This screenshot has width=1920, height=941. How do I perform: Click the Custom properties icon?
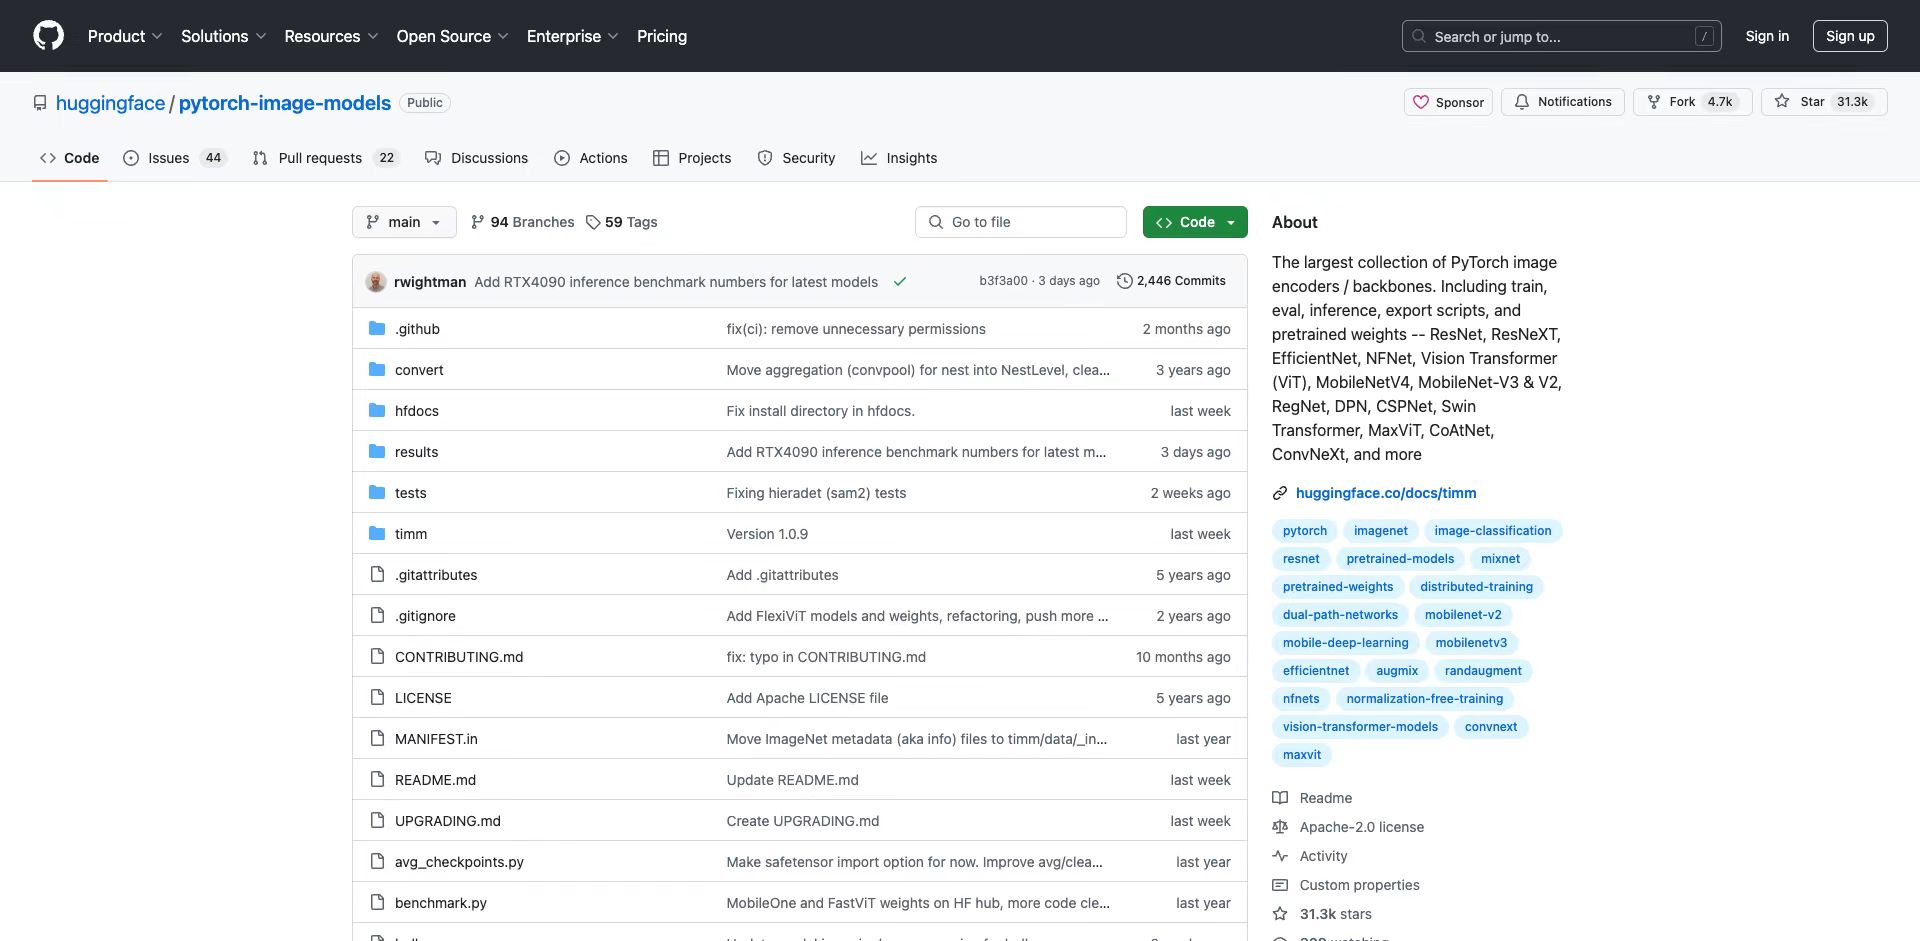click(x=1280, y=885)
